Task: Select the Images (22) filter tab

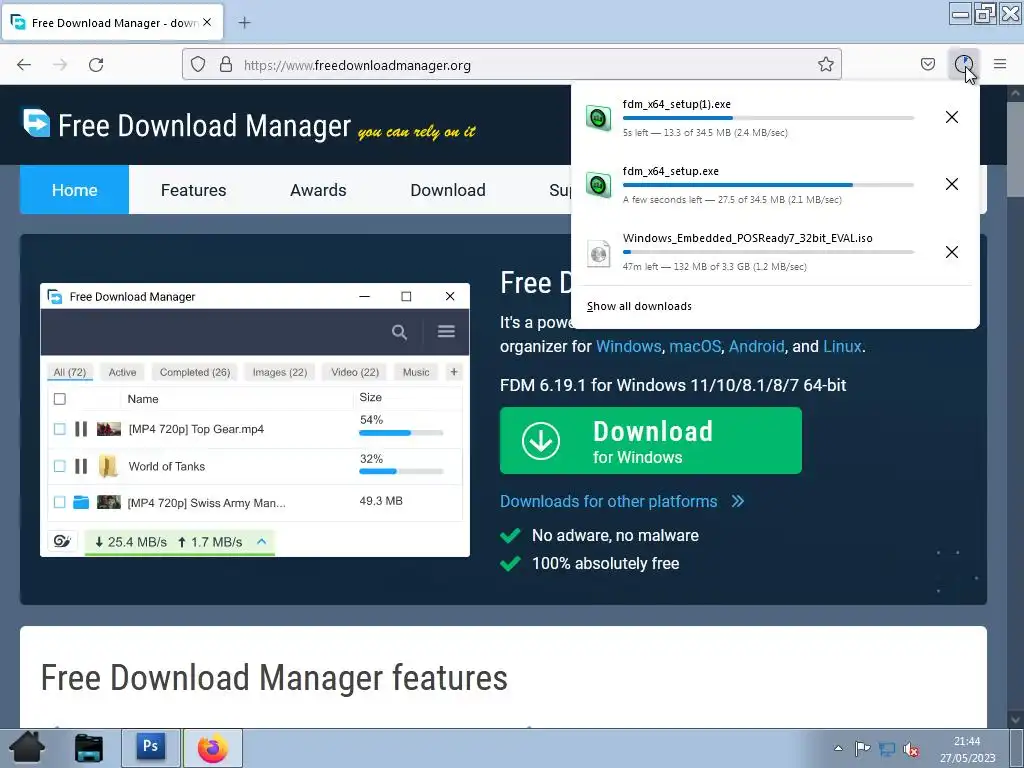Action: click(x=280, y=372)
